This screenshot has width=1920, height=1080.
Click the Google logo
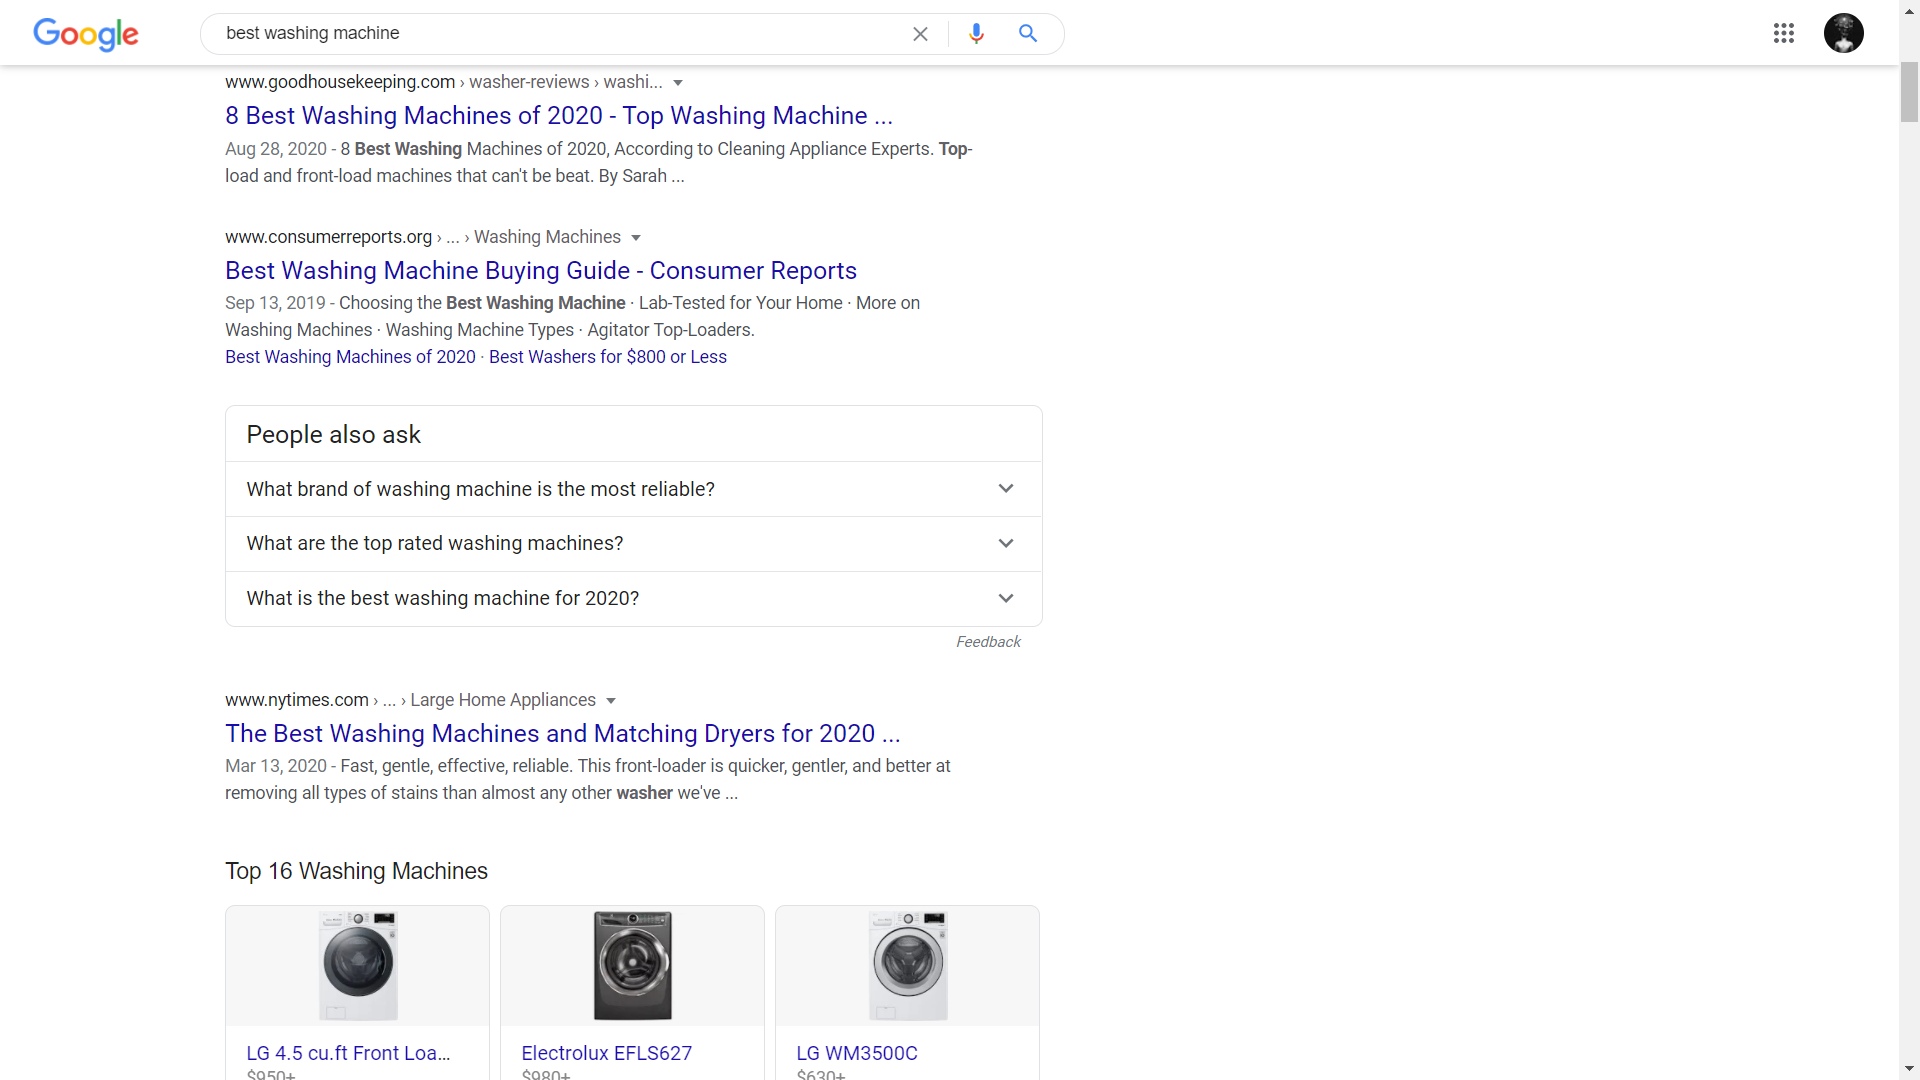pos(86,34)
